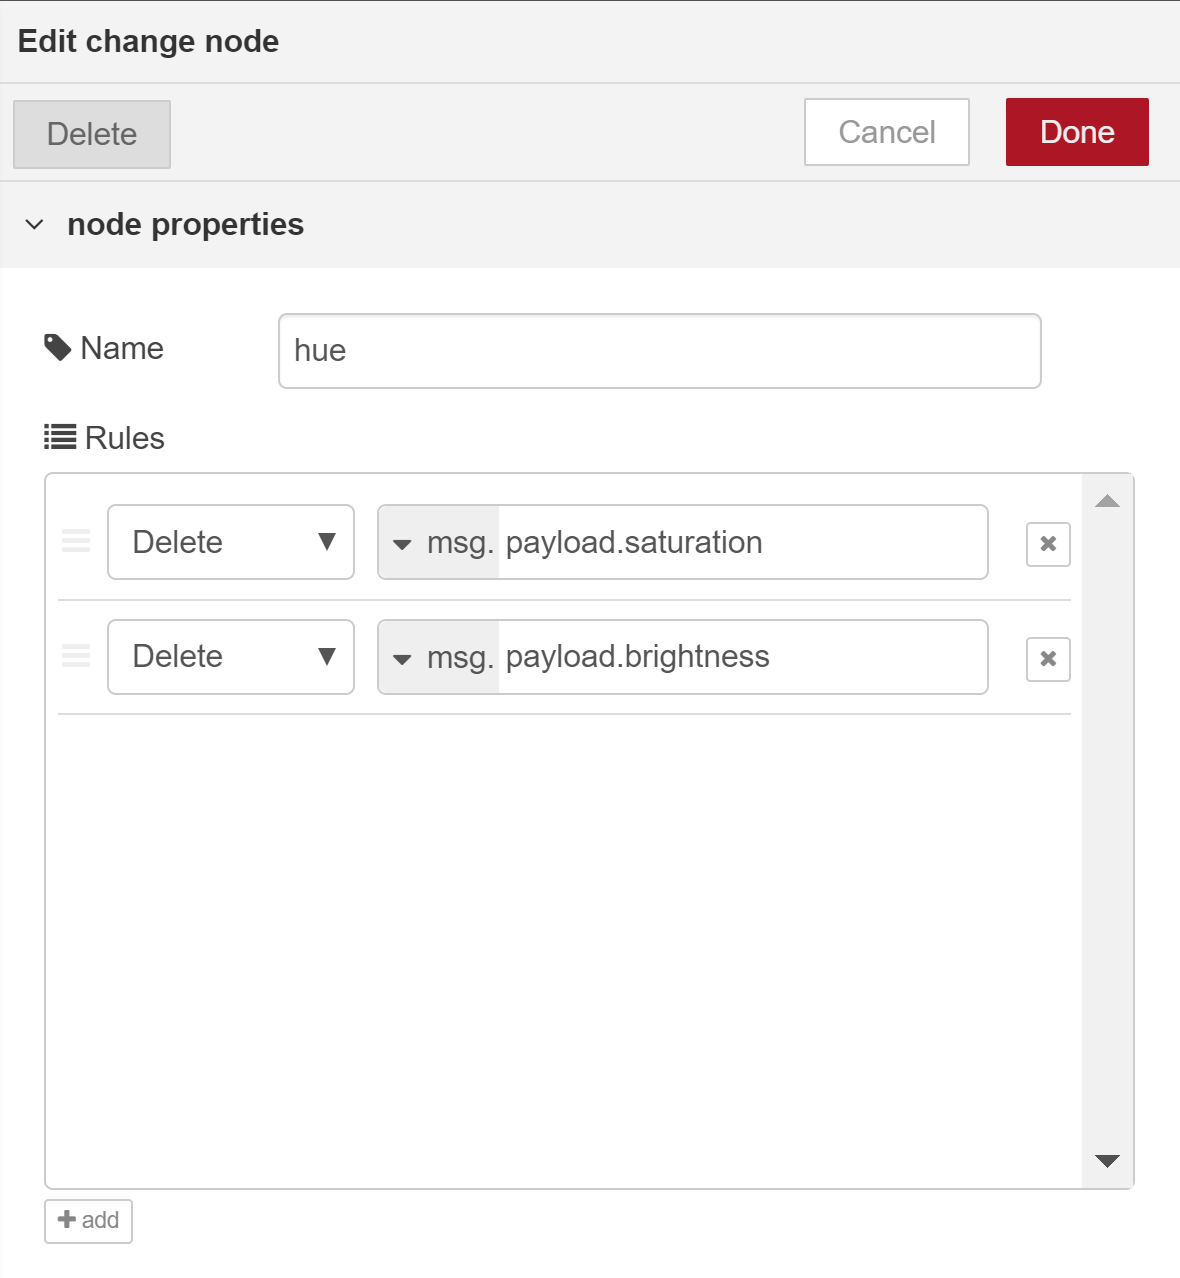The height and width of the screenshot is (1278, 1180).
Task: Add a new rule with the add button
Action: [x=88, y=1221]
